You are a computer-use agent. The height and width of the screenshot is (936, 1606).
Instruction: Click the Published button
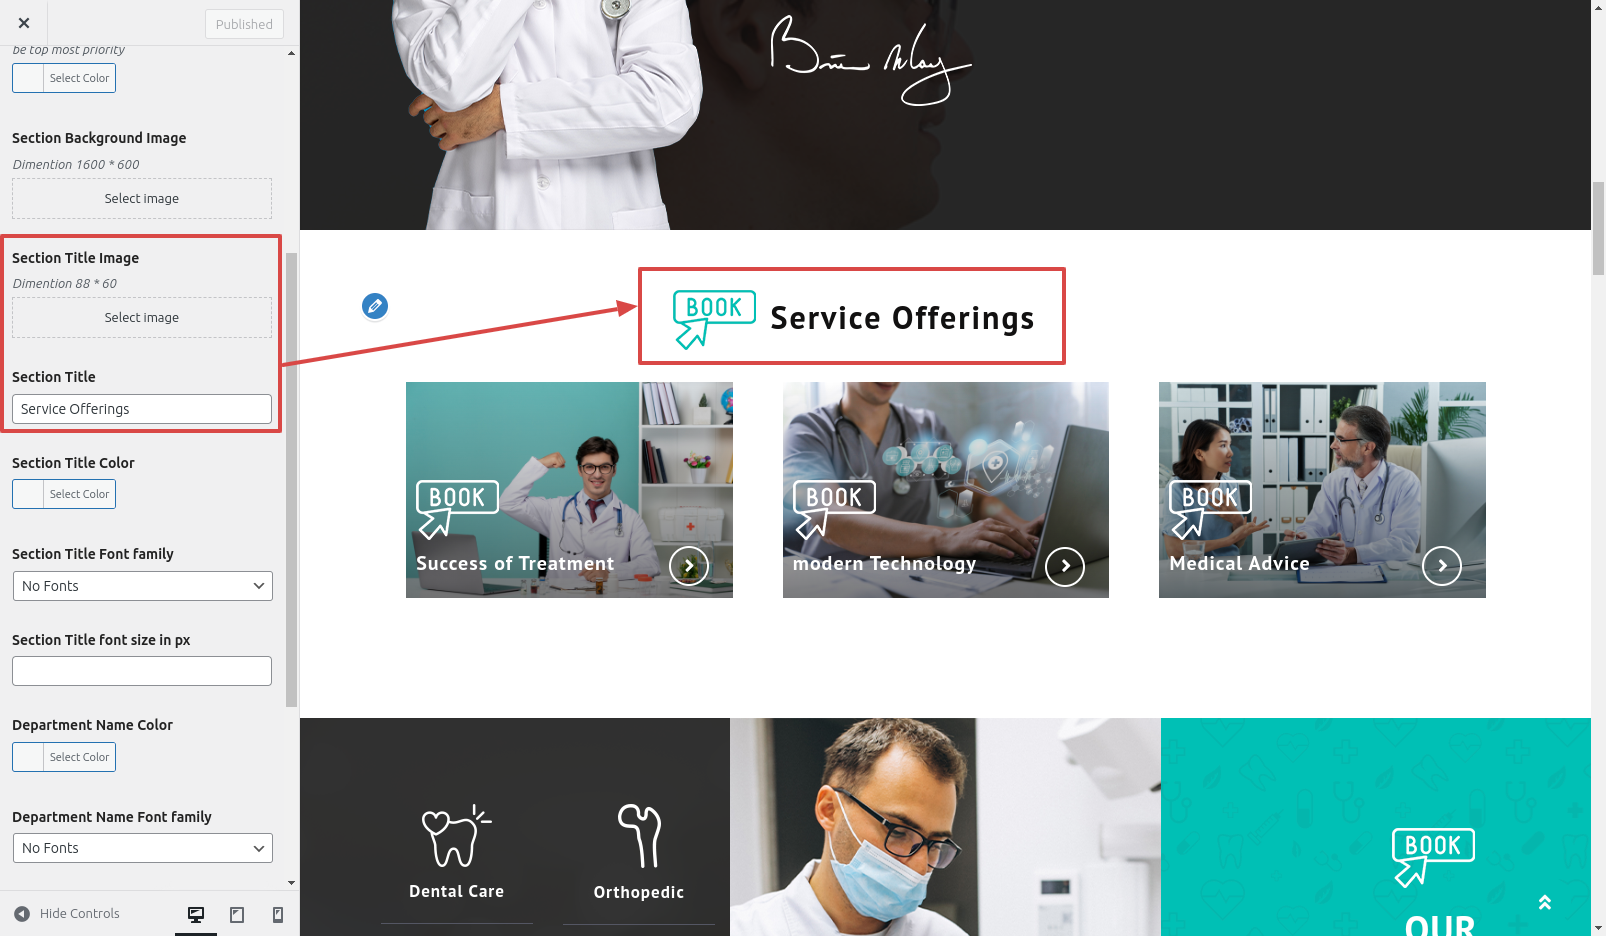[x=244, y=24]
